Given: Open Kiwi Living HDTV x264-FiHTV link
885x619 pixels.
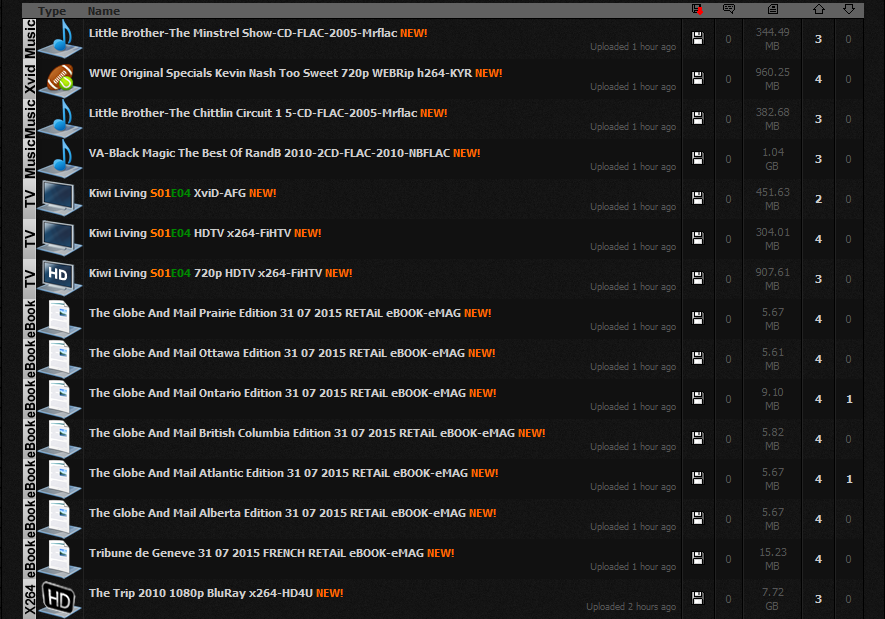Looking at the screenshot, I should coord(190,233).
